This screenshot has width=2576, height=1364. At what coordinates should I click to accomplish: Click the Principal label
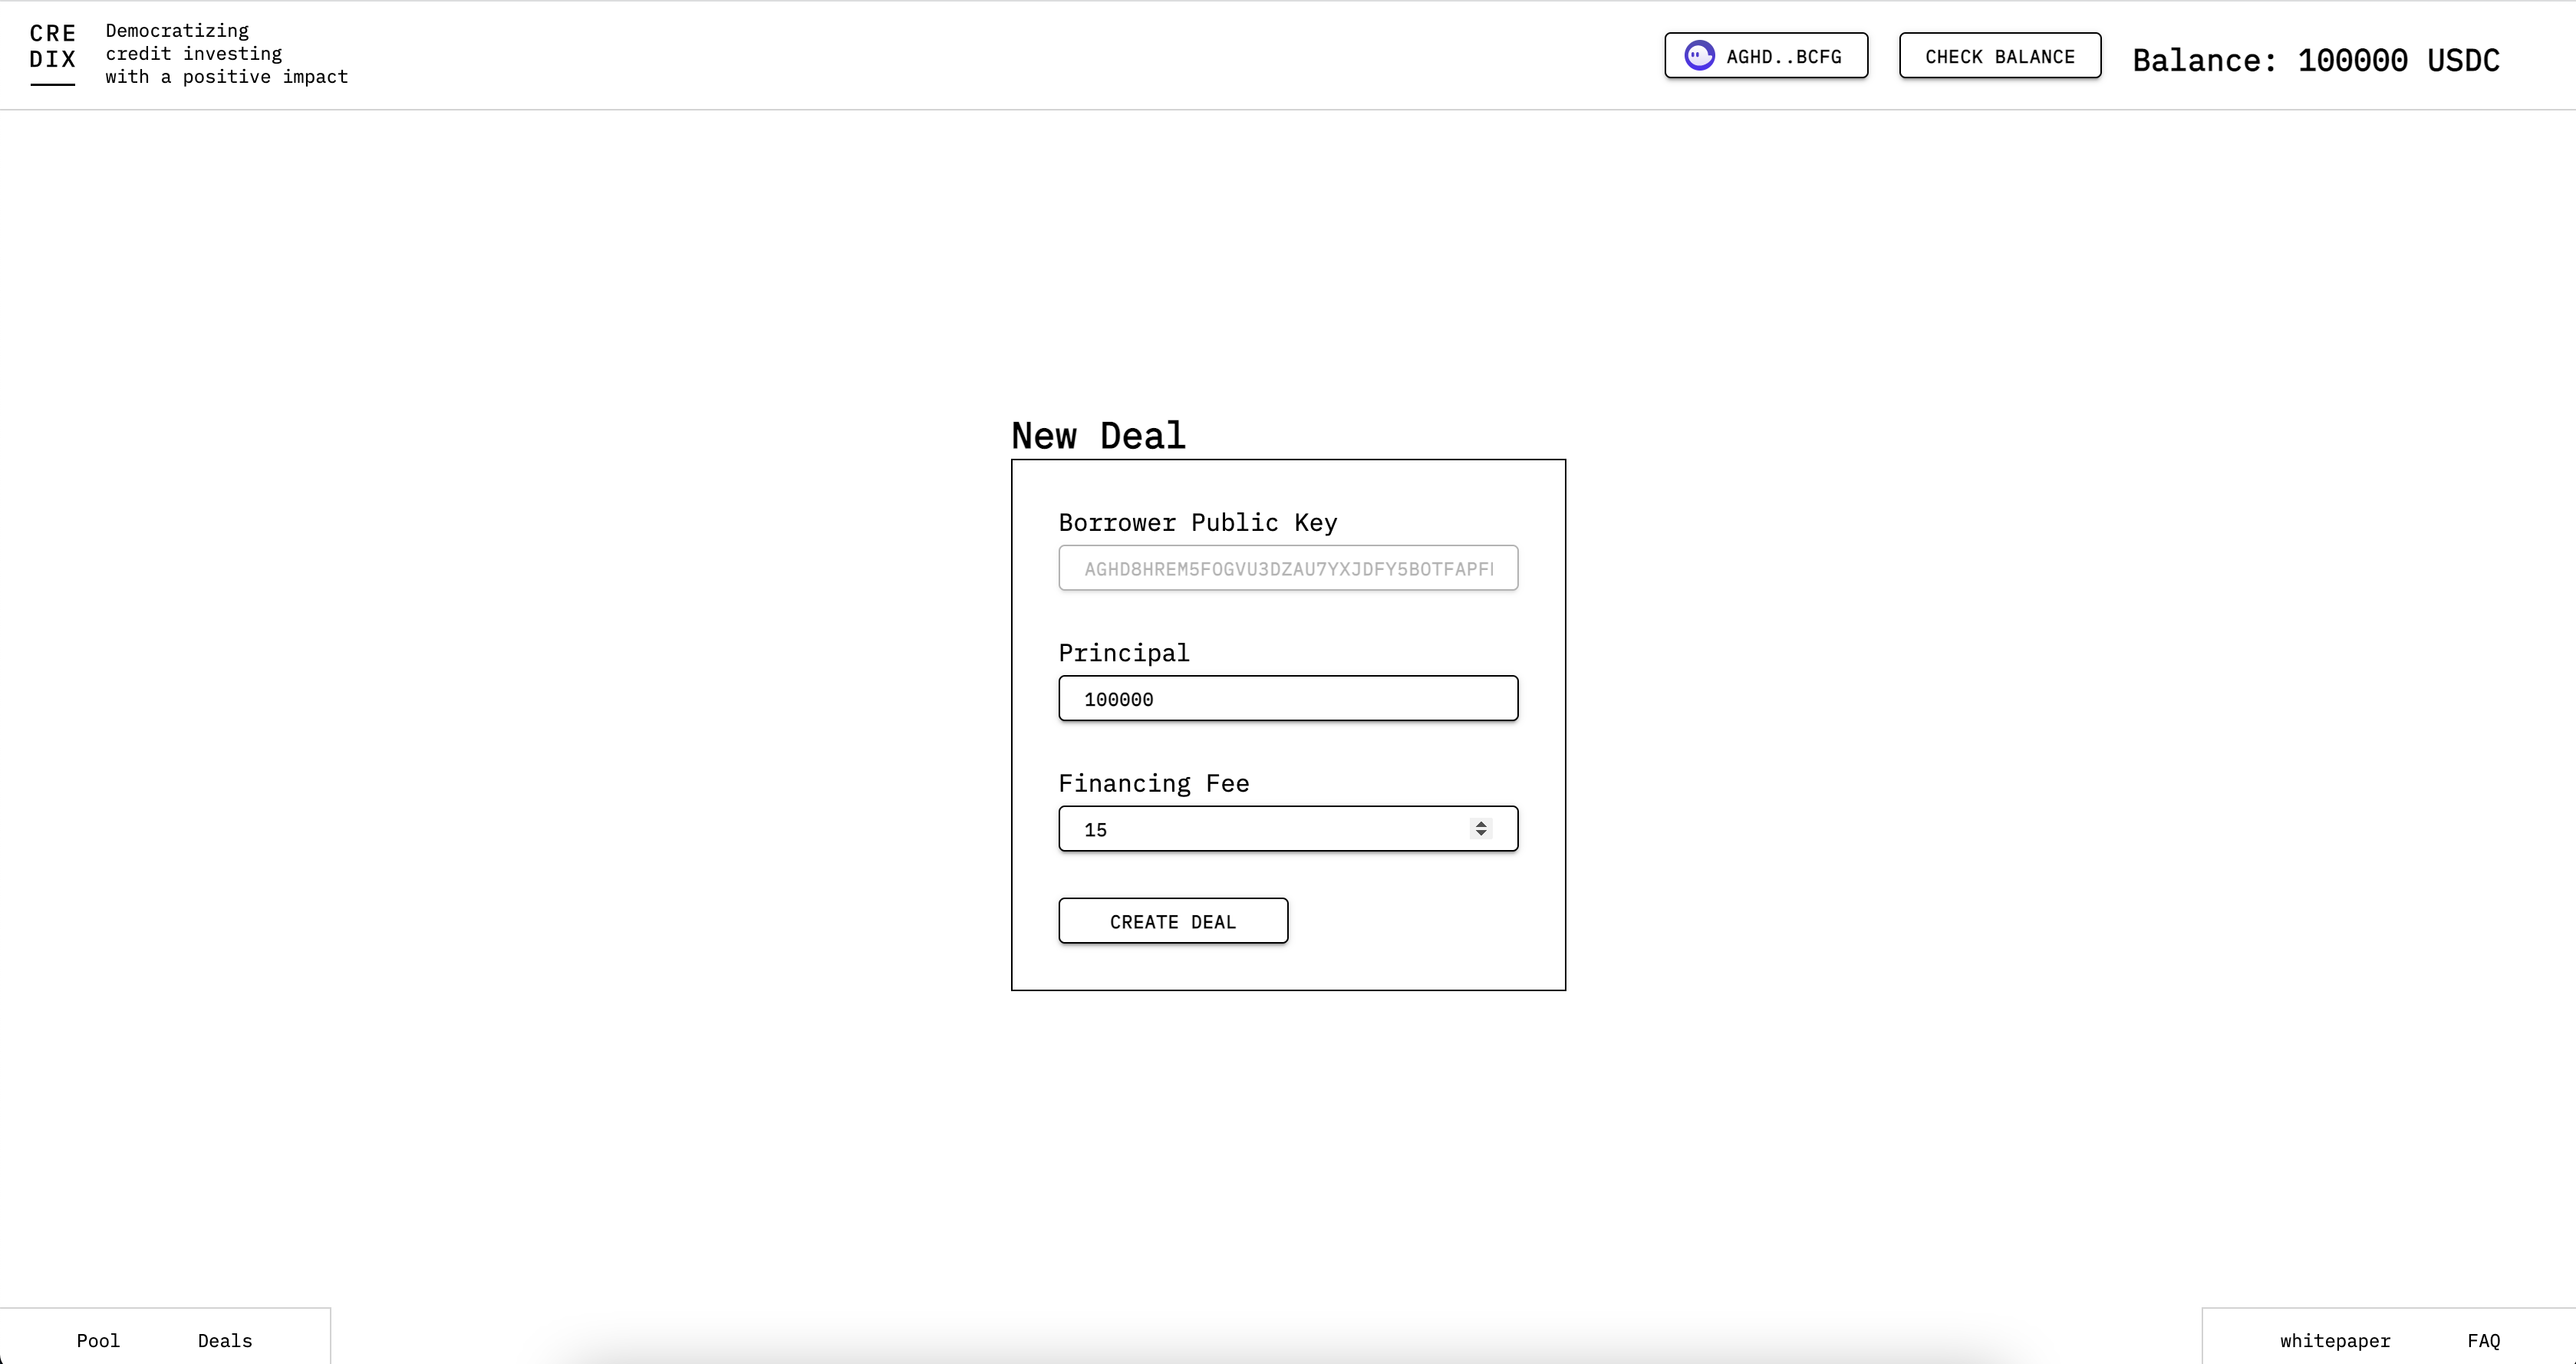click(x=1123, y=653)
